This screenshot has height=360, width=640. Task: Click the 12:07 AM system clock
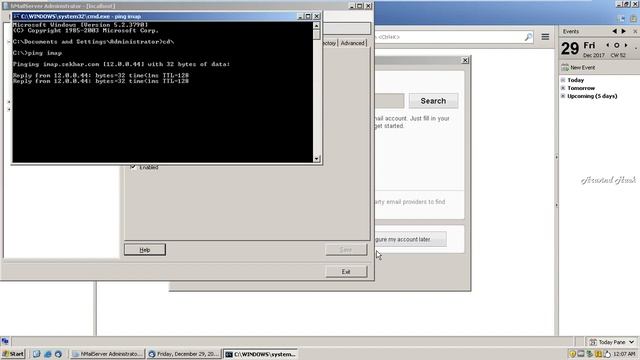[x=624, y=354]
